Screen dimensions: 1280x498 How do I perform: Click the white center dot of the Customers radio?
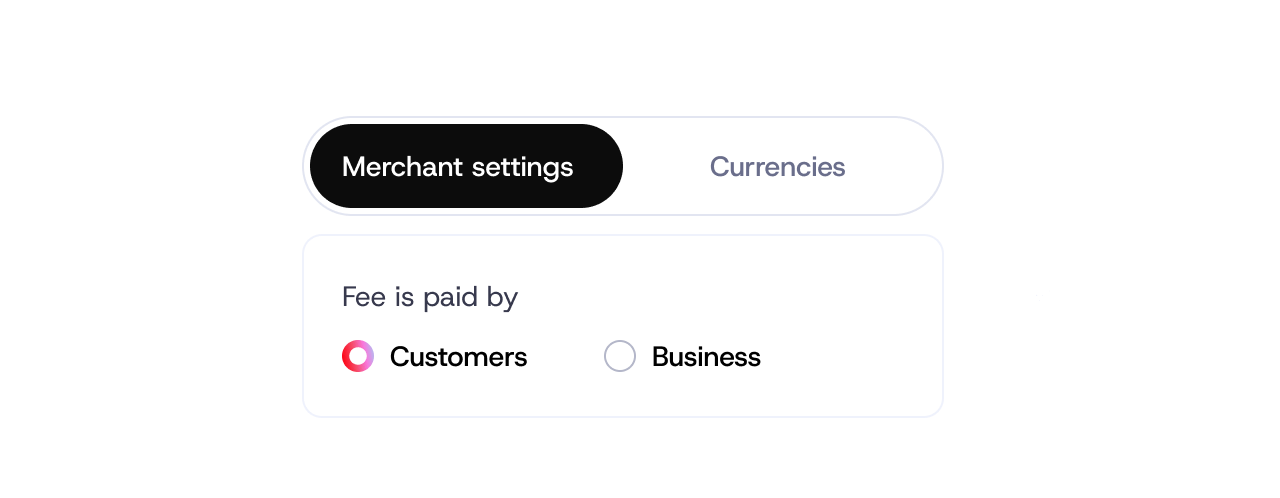358,356
